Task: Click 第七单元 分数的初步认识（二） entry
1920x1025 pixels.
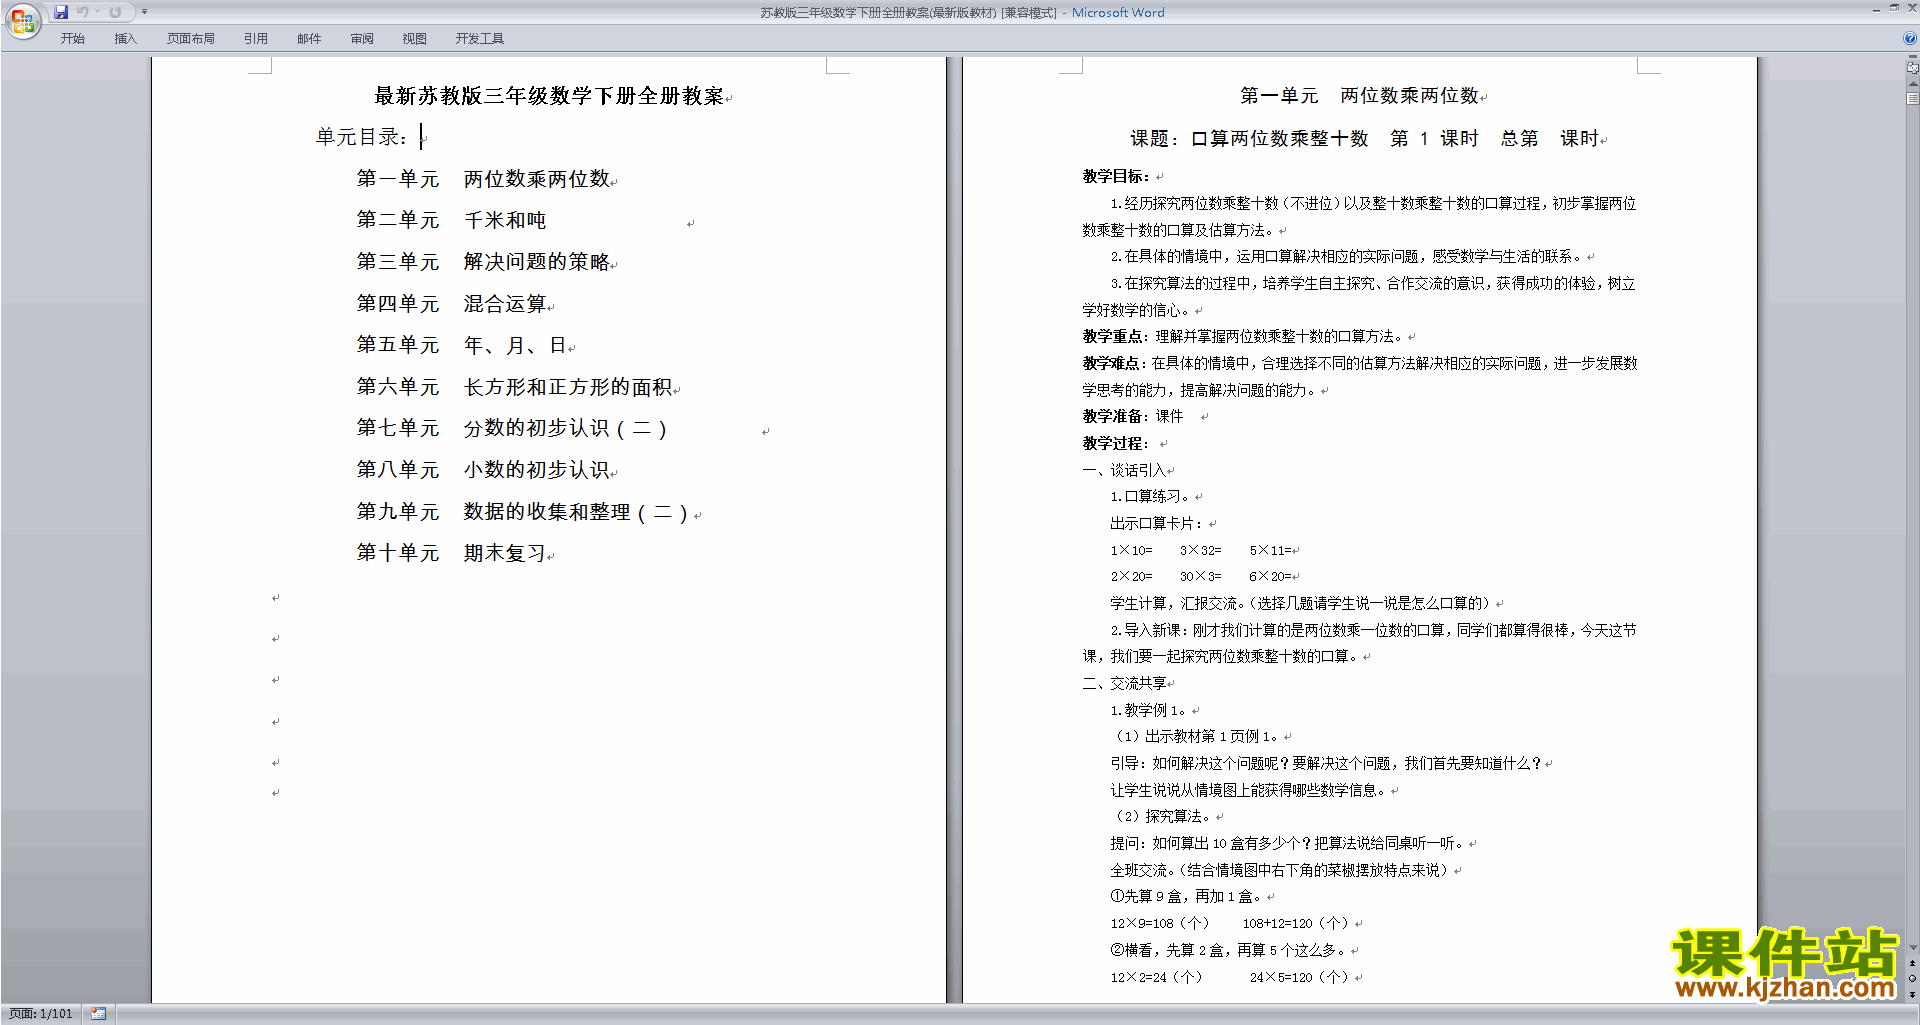Action: click(x=511, y=428)
